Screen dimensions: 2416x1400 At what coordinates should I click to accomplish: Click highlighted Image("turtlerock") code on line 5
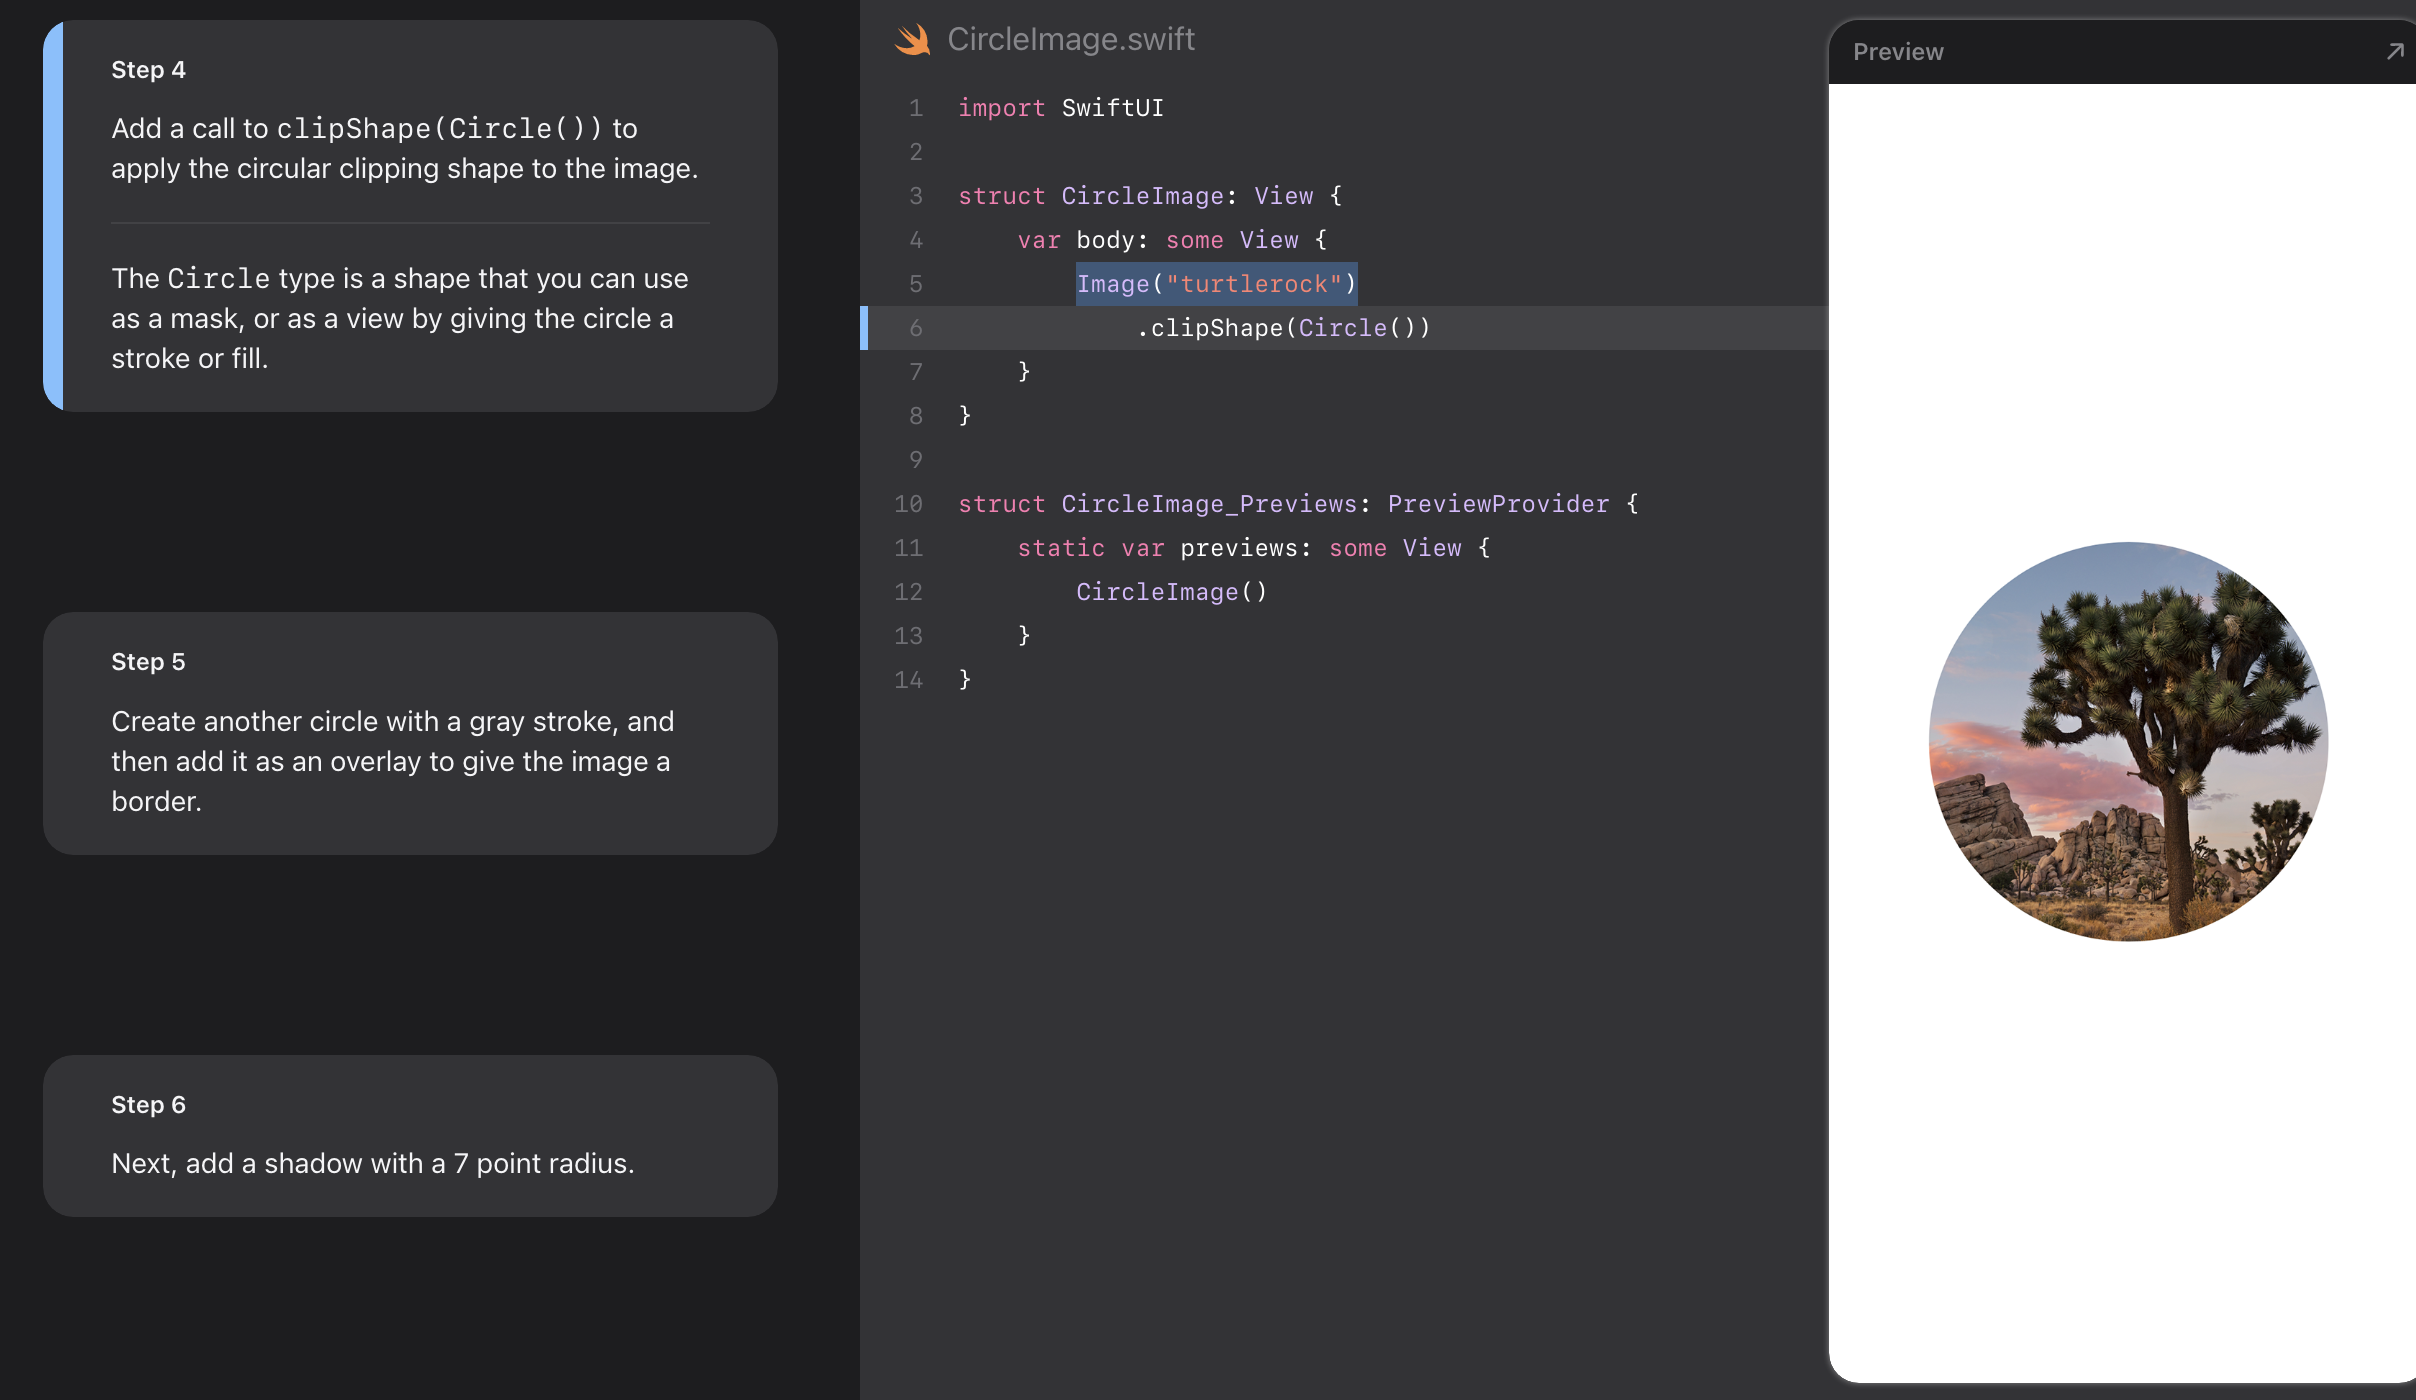pos(1216,284)
